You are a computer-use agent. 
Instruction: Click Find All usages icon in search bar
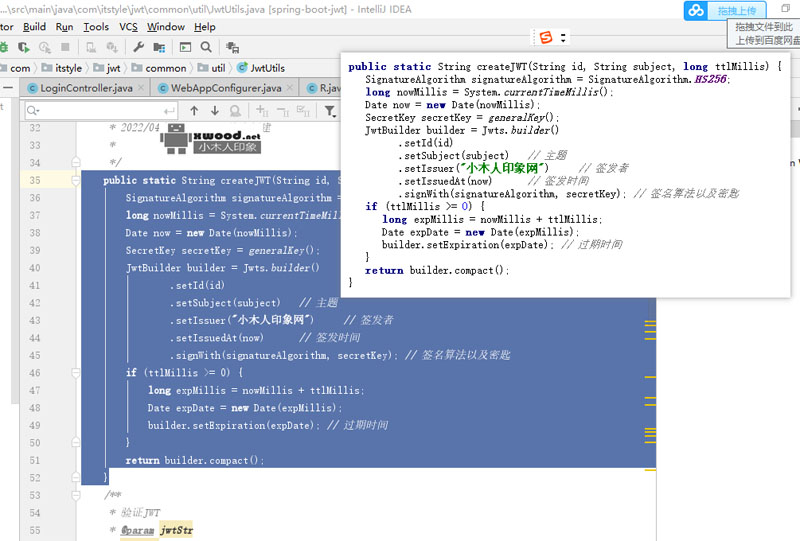pos(235,110)
